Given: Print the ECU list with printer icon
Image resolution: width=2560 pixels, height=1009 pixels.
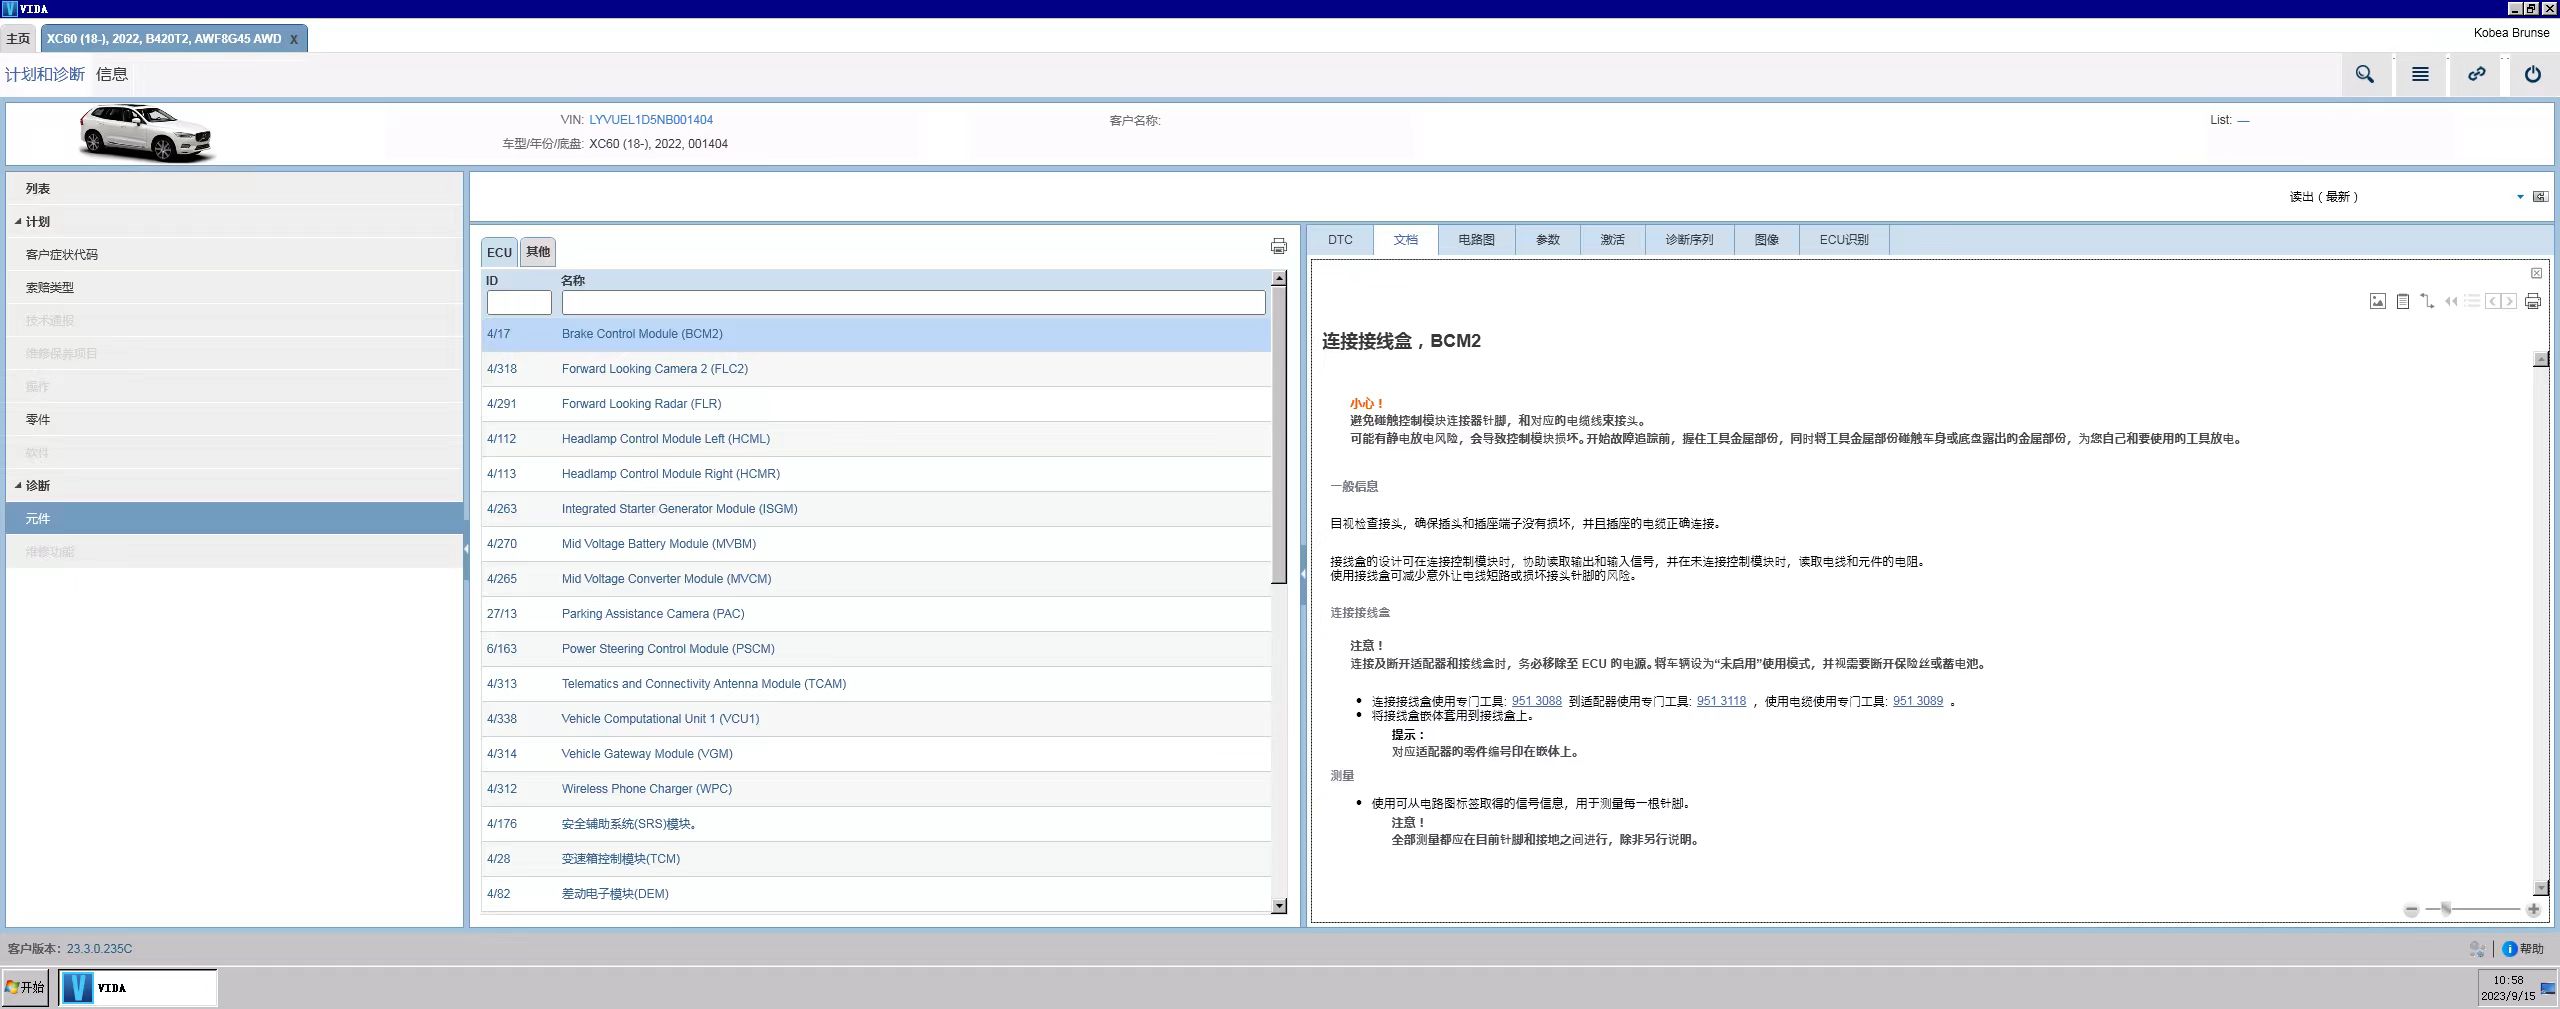Looking at the screenshot, I should point(1278,246).
